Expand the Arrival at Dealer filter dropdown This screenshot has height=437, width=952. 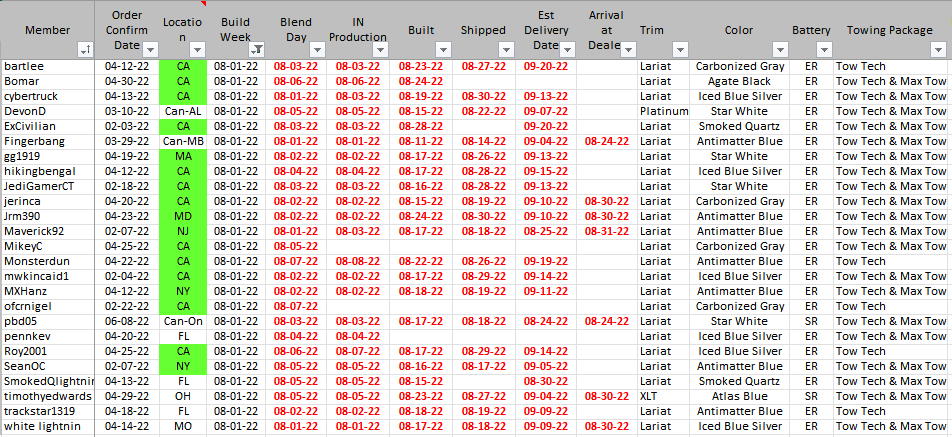click(627, 48)
